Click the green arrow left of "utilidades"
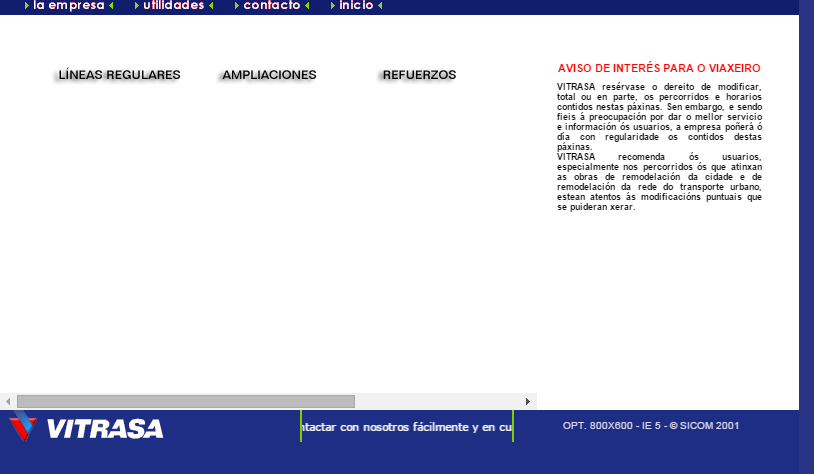The width and height of the screenshot is (814, 474). coord(137,6)
